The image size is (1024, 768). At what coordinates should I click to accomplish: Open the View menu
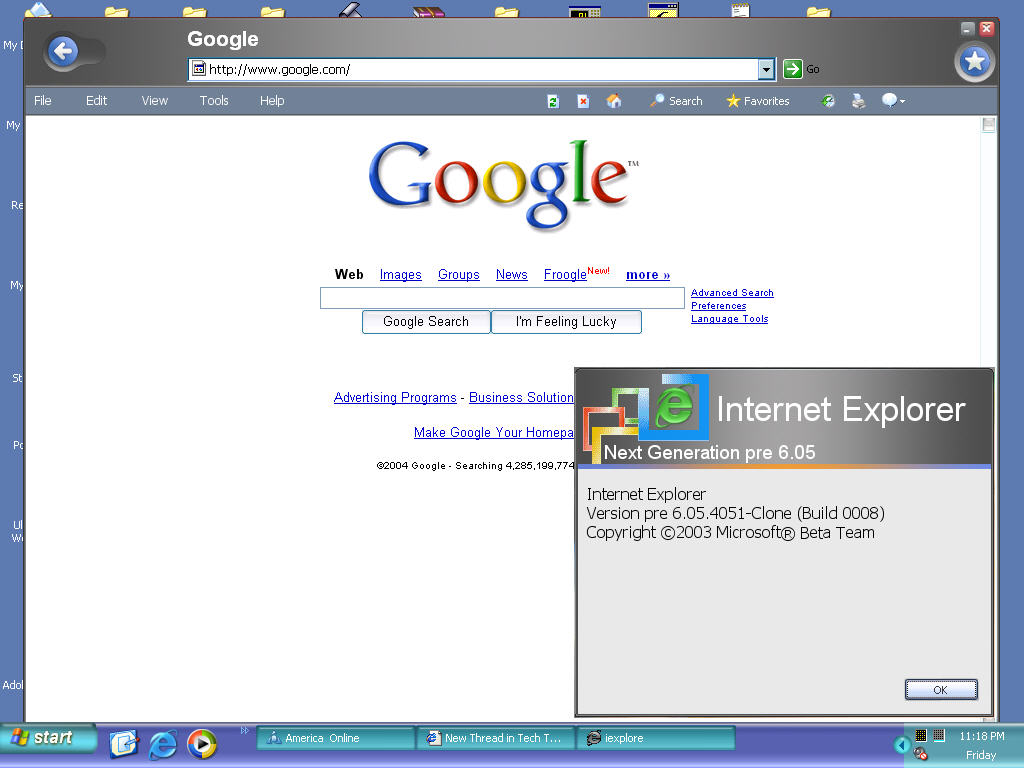[x=155, y=101]
